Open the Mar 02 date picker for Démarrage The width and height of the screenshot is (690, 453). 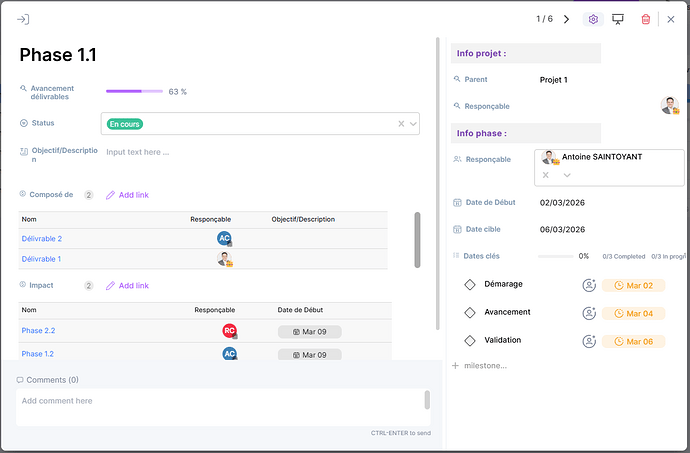point(634,285)
